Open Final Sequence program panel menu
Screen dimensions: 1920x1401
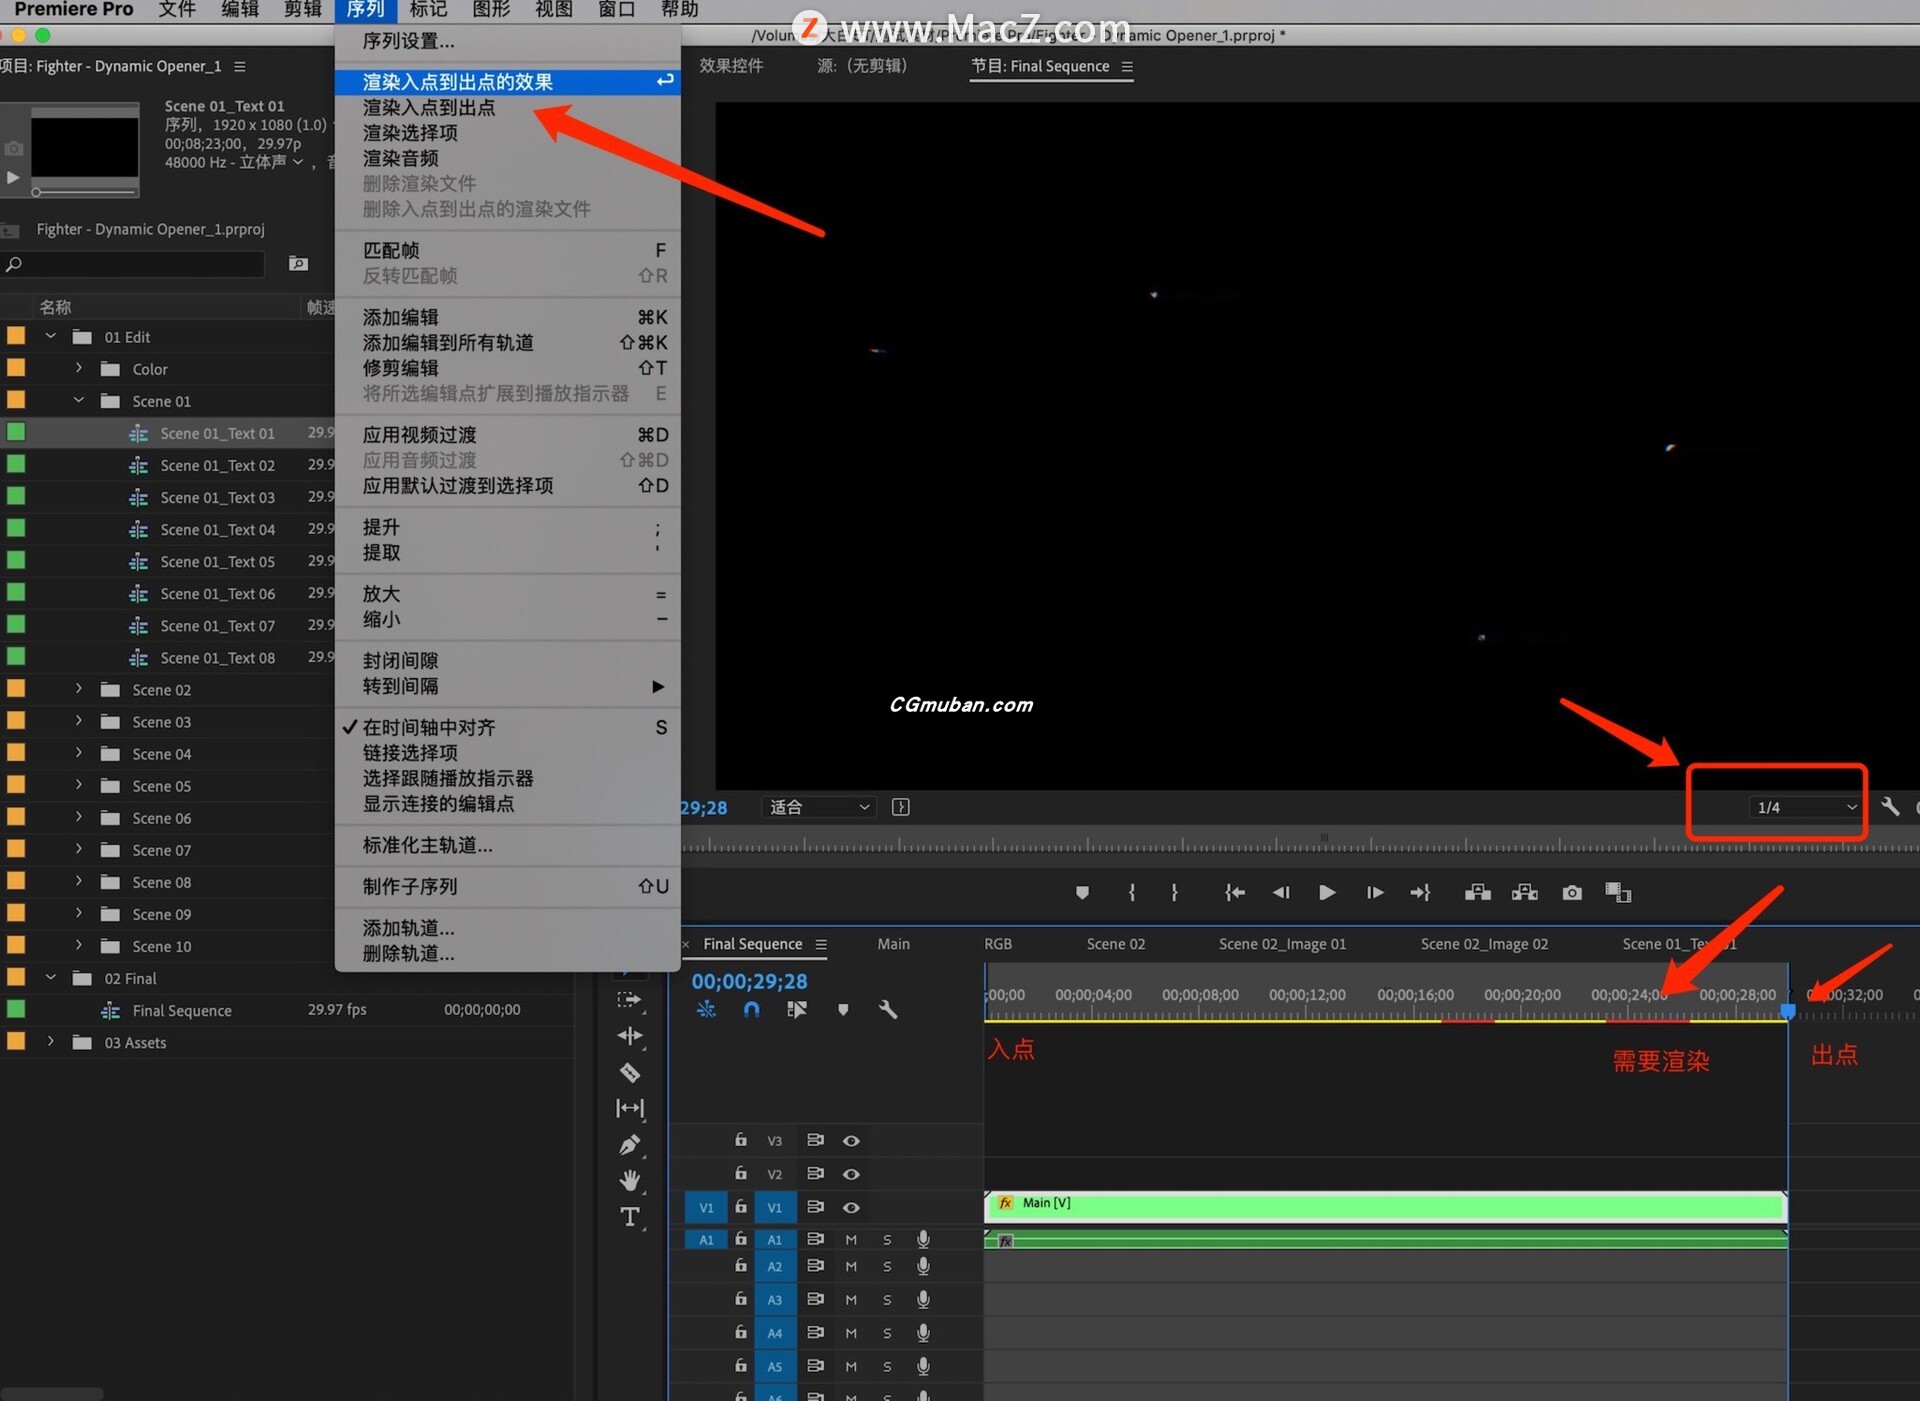[x=1127, y=66]
